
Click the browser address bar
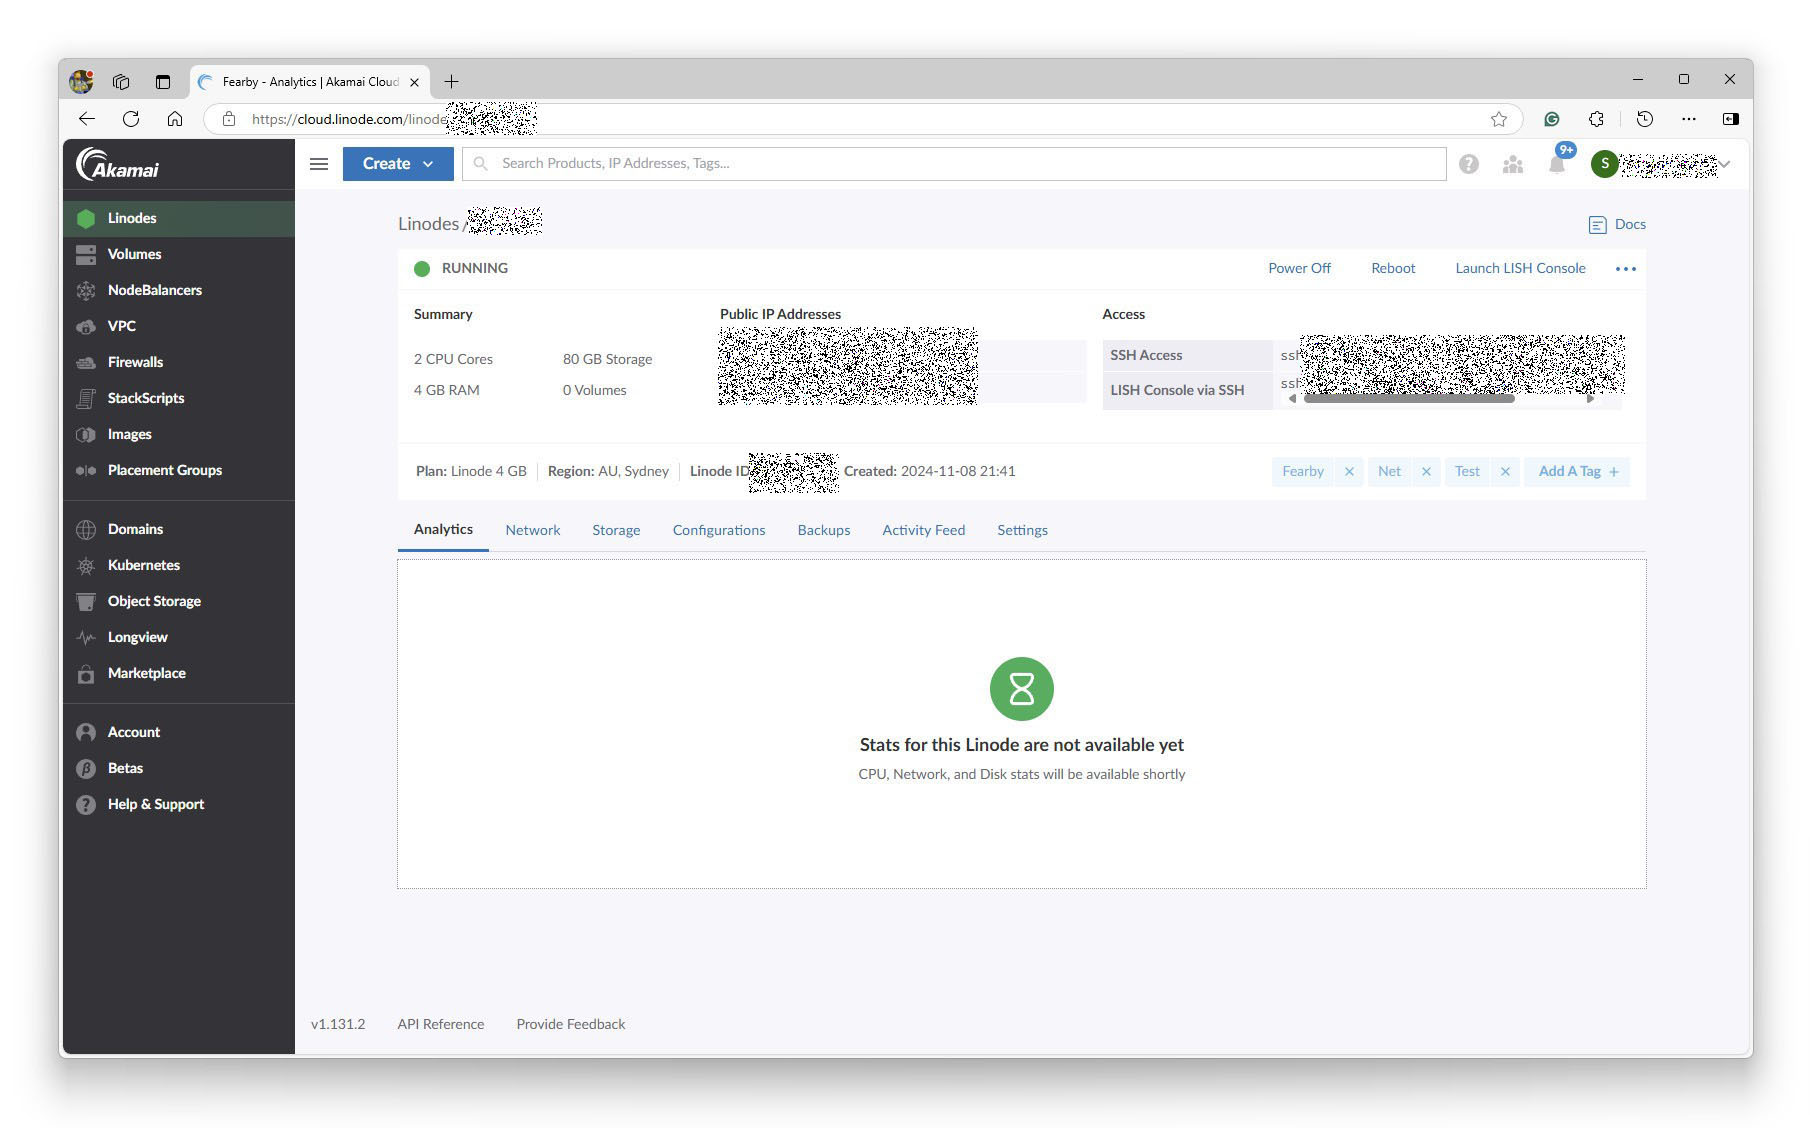[863, 119]
